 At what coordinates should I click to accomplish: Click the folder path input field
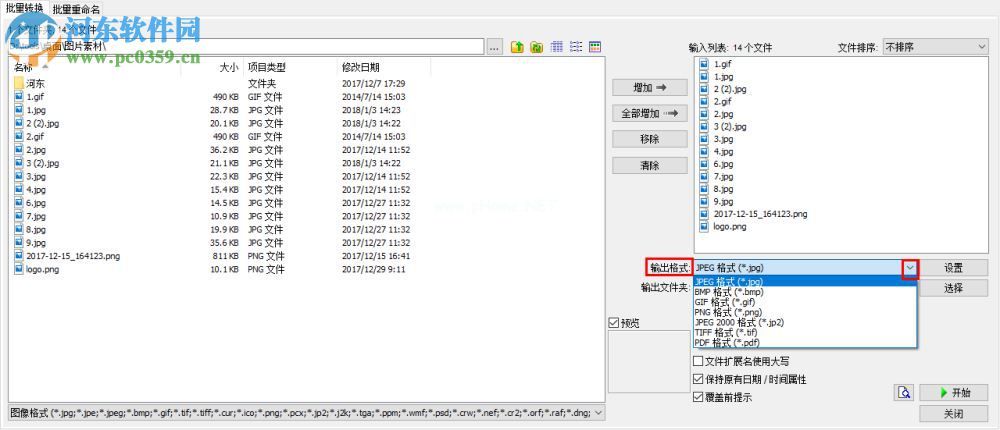click(247, 47)
